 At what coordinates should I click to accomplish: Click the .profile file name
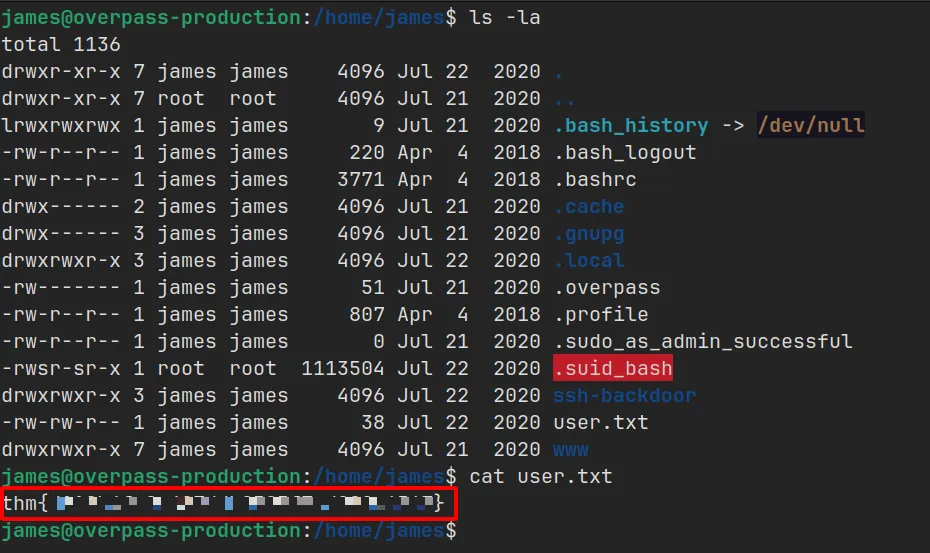[600, 314]
